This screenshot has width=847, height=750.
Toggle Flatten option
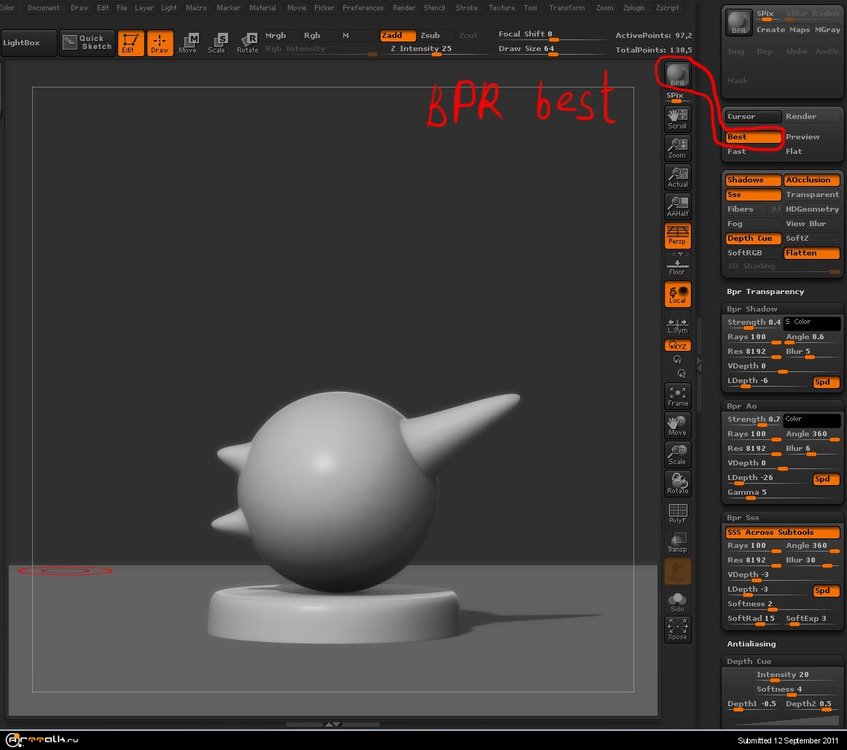click(x=811, y=253)
